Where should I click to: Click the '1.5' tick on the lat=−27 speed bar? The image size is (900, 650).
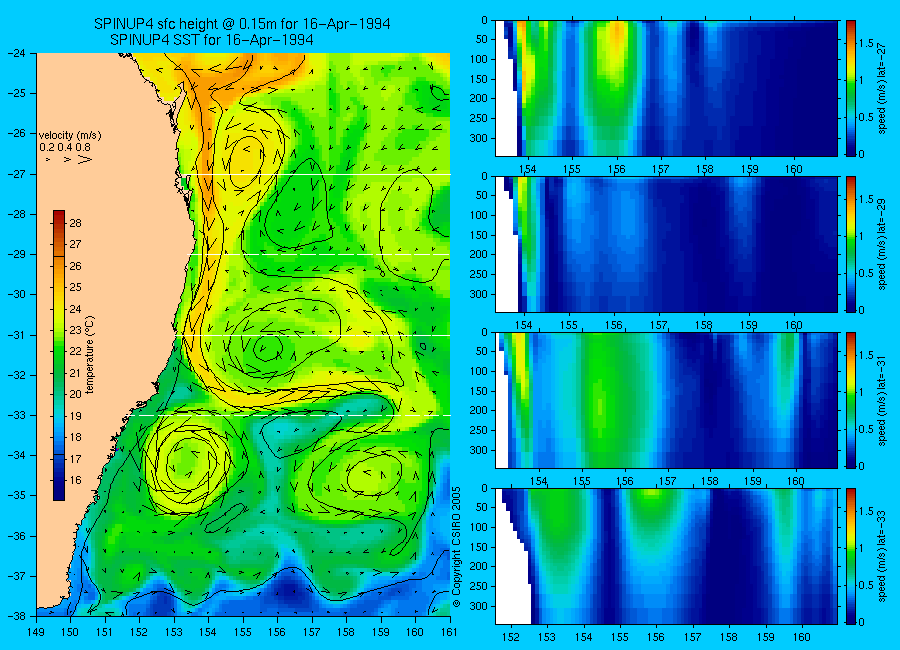click(x=866, y=44)
